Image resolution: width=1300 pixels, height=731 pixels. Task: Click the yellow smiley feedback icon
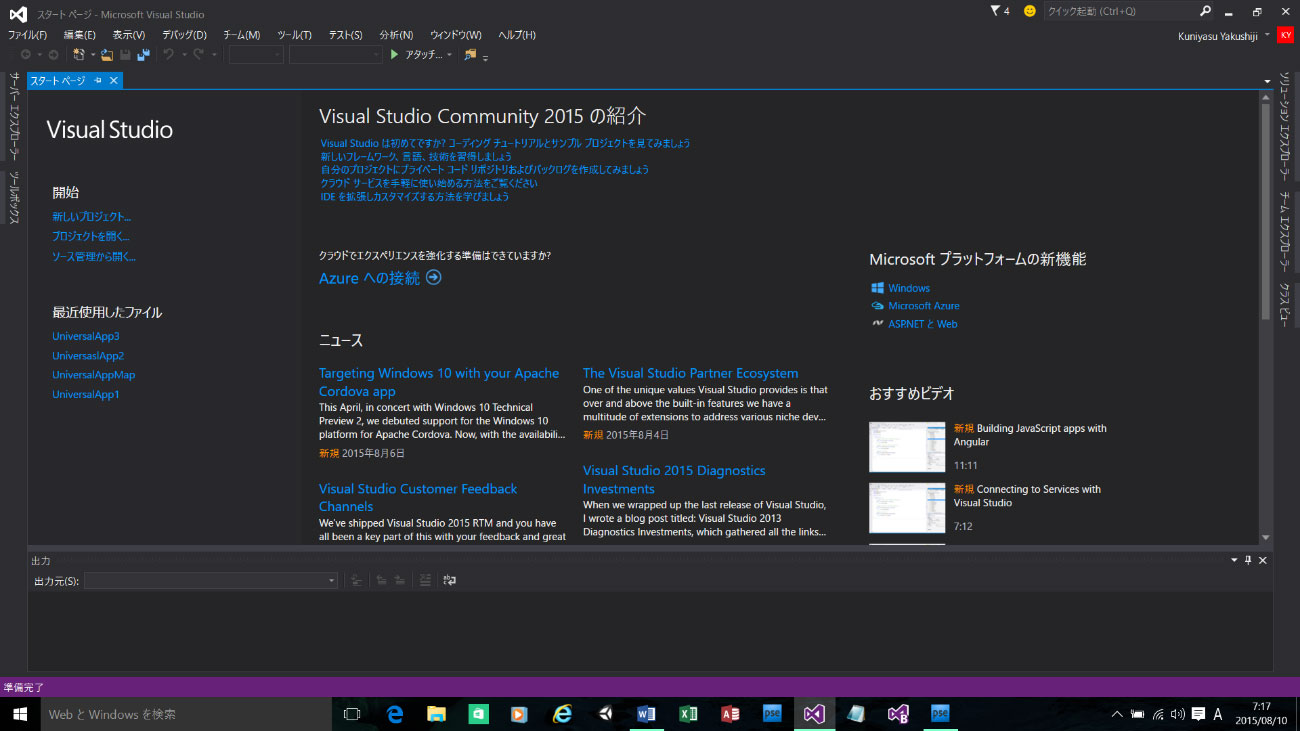(x=1029, y=11)
